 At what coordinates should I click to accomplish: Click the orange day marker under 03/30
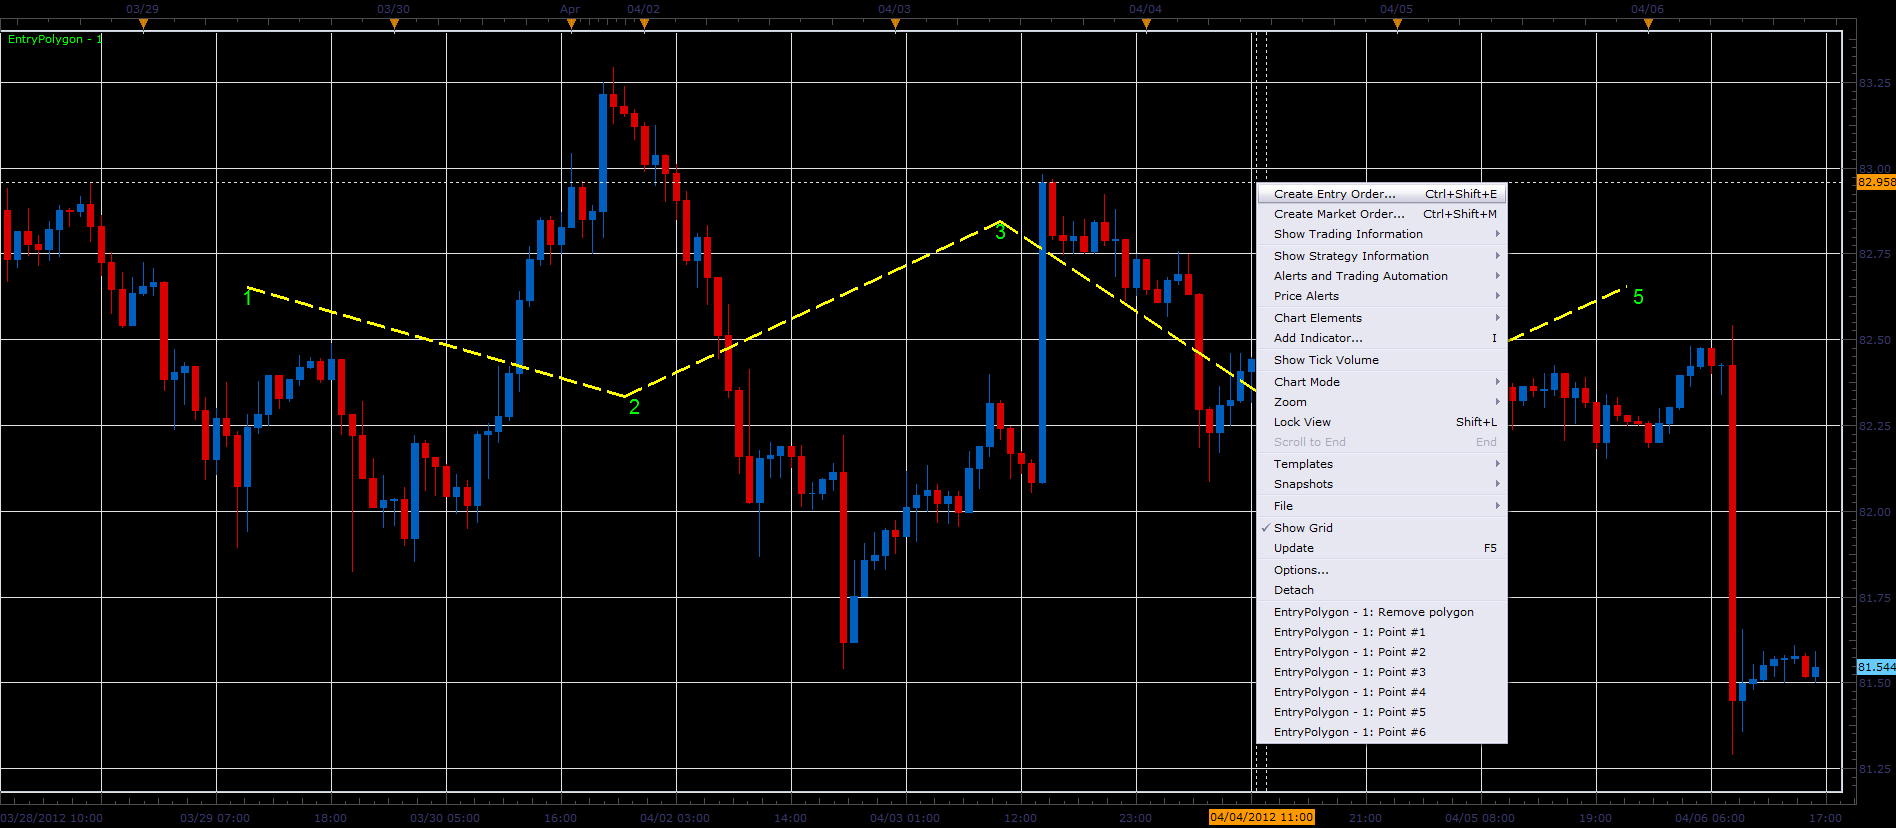coord(394,23)
